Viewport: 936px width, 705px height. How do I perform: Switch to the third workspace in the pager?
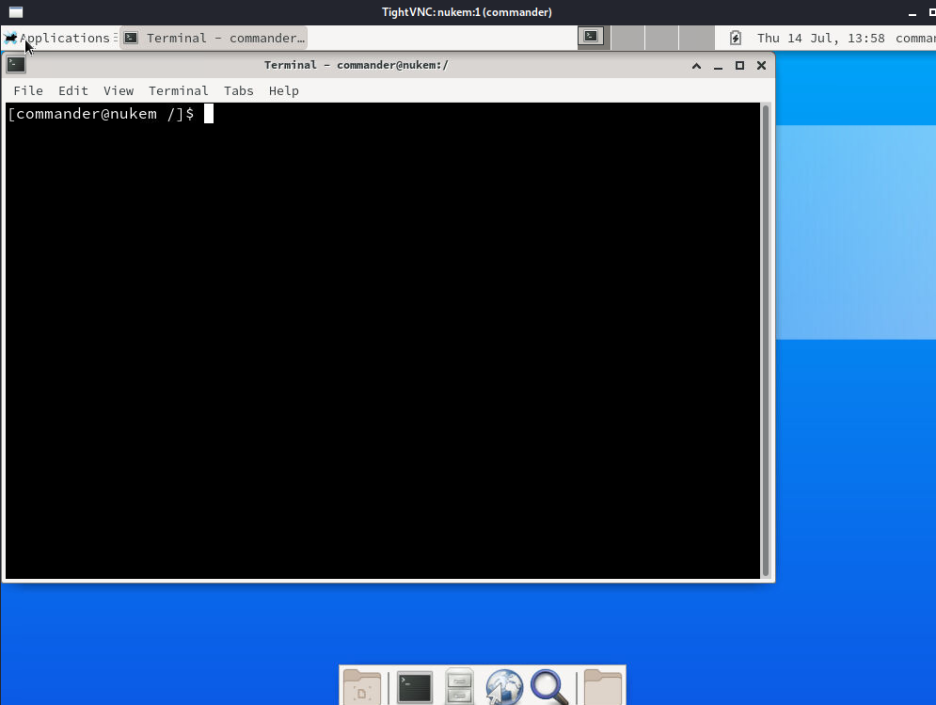pos(662,38)
